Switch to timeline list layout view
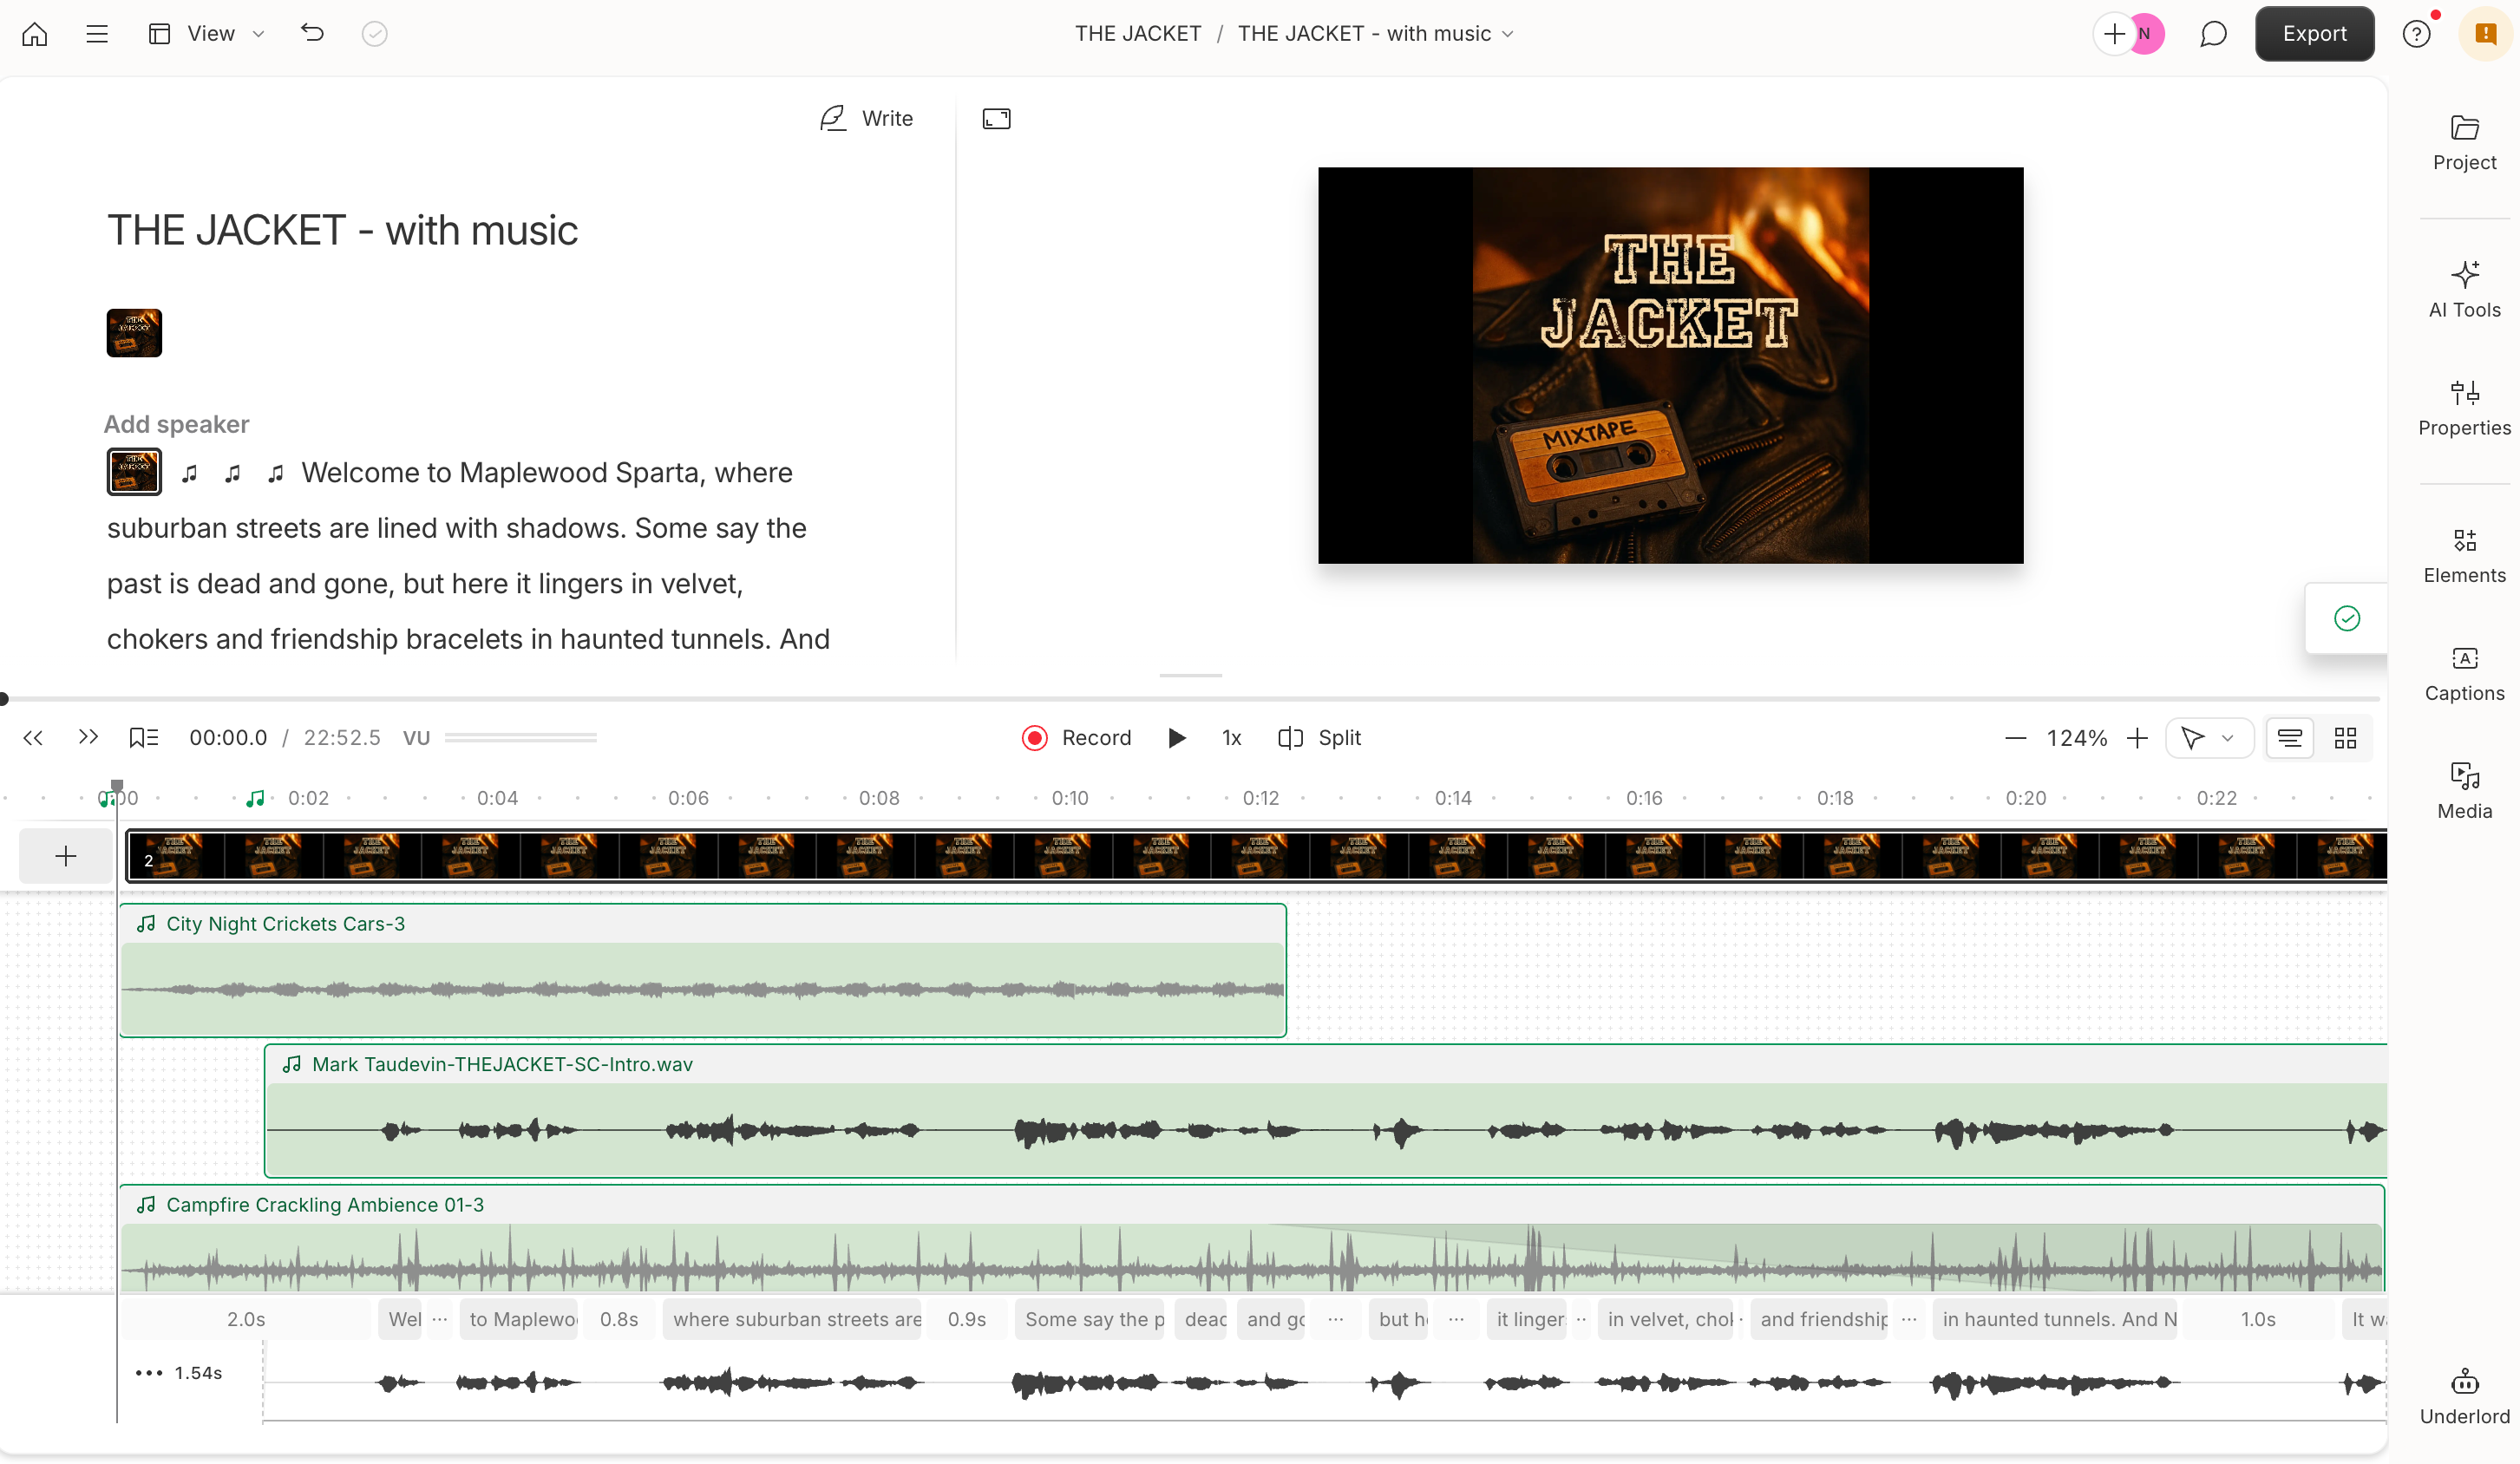This screenshot has width=2520, height=1464. pyautogui.click(x=2289, y=738)
